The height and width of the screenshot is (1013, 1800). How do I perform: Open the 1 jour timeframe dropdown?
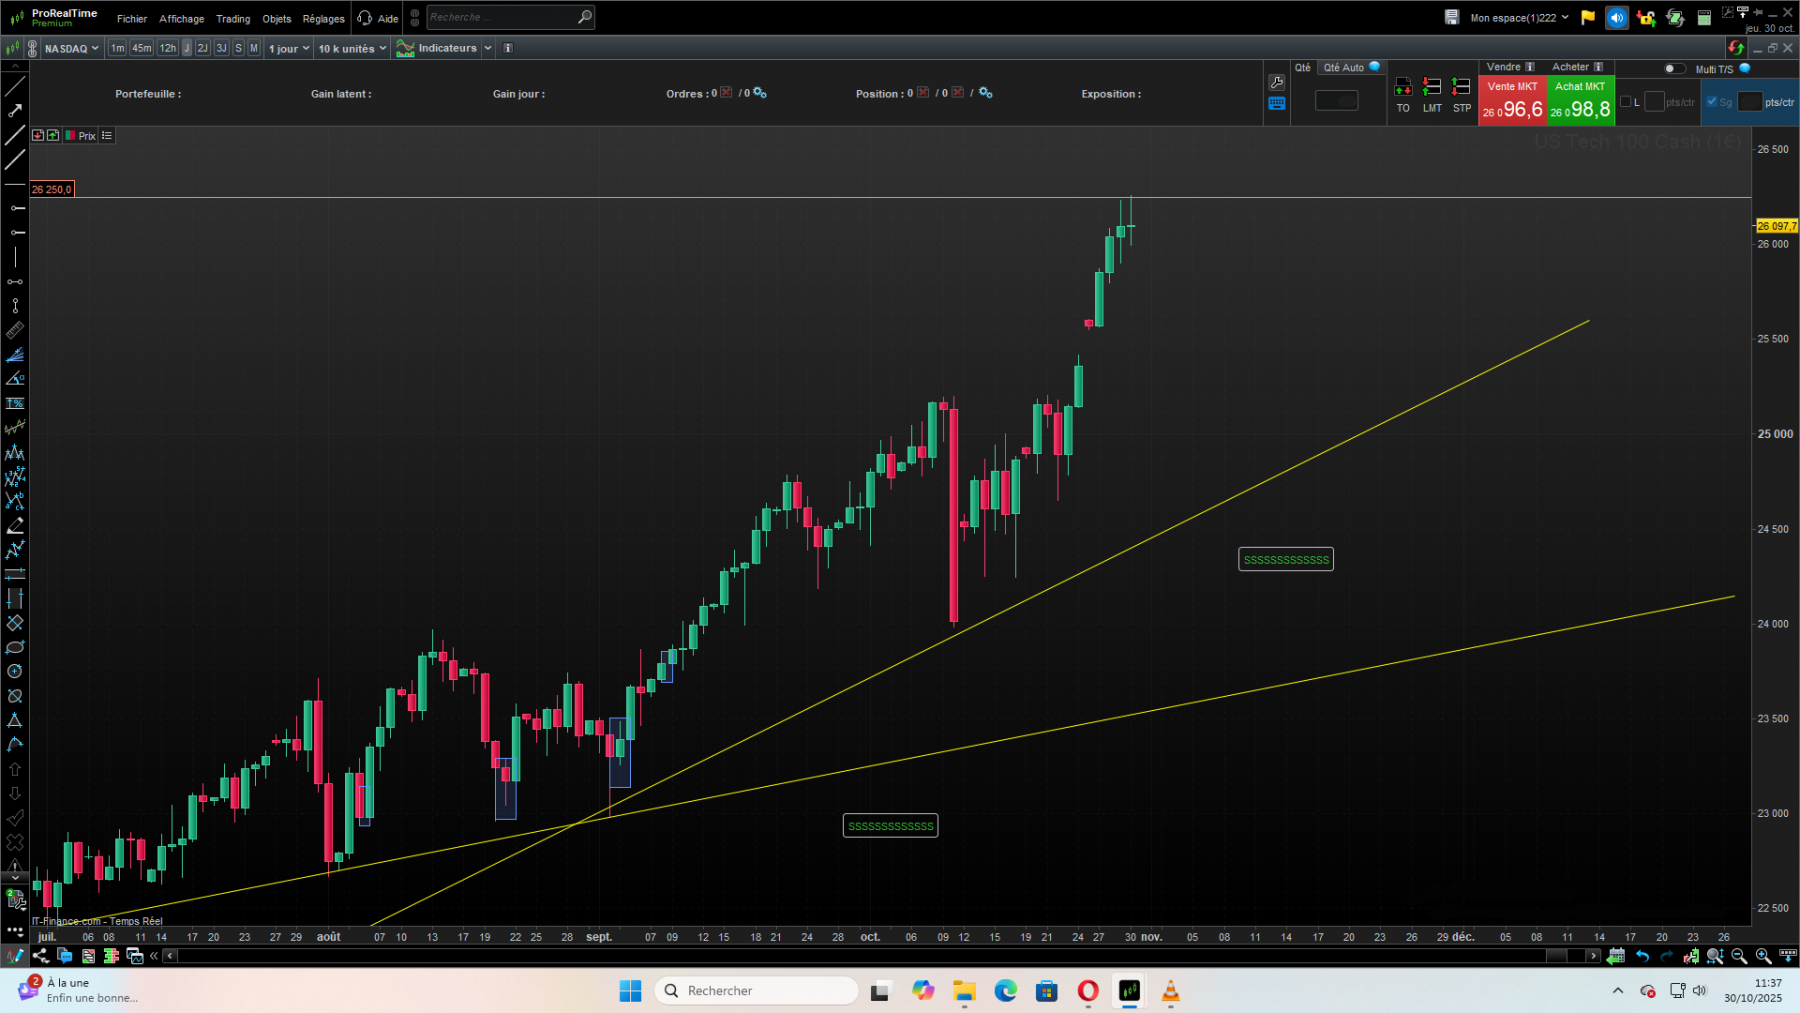point(288,47)
